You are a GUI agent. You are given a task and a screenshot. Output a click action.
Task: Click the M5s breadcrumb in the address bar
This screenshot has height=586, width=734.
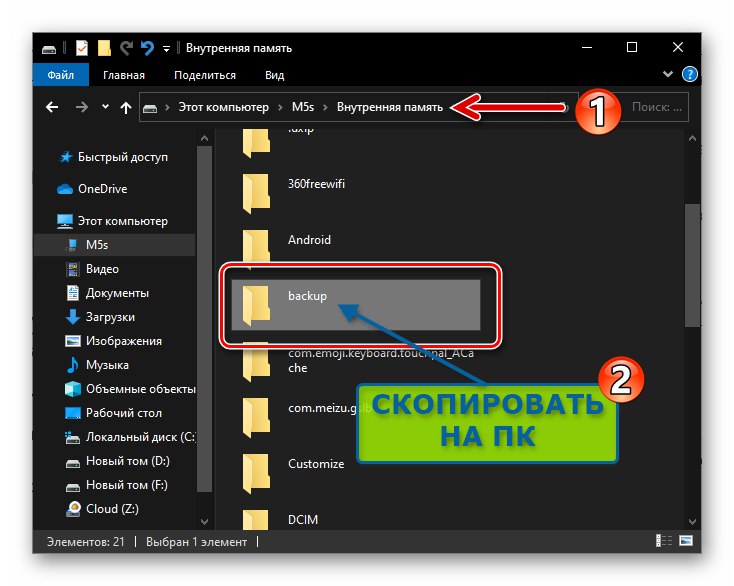[x=303, y=107]
